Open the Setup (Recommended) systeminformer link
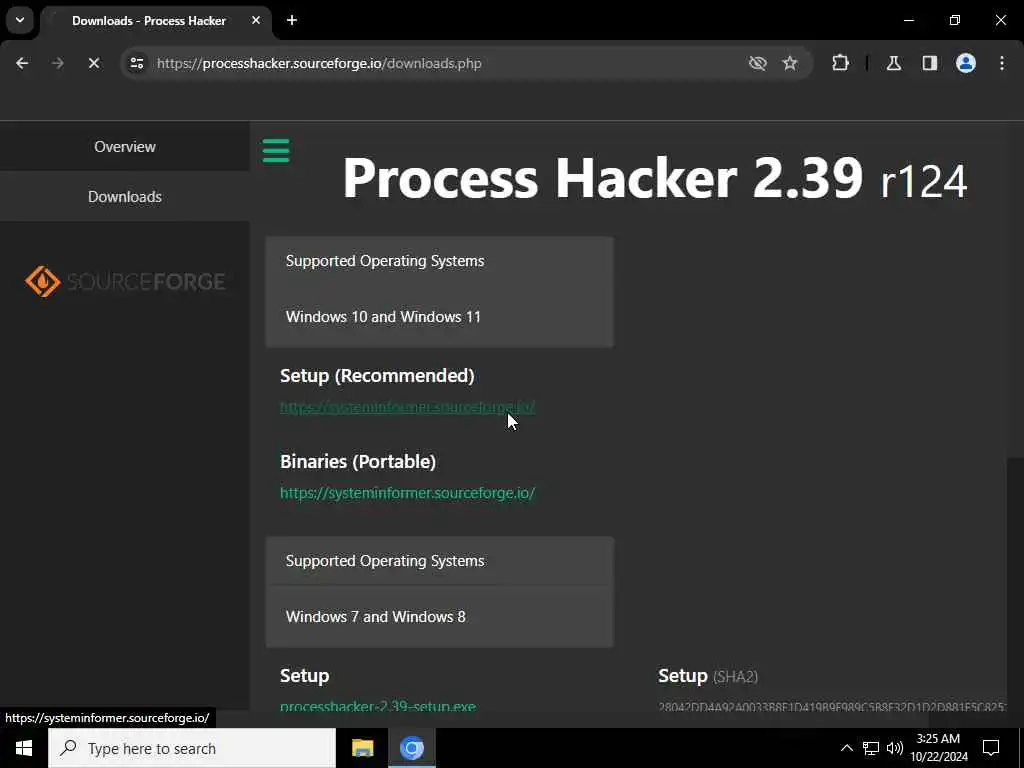The width and height of the screenshot is (1024, 768). click(x=408, y=407)
